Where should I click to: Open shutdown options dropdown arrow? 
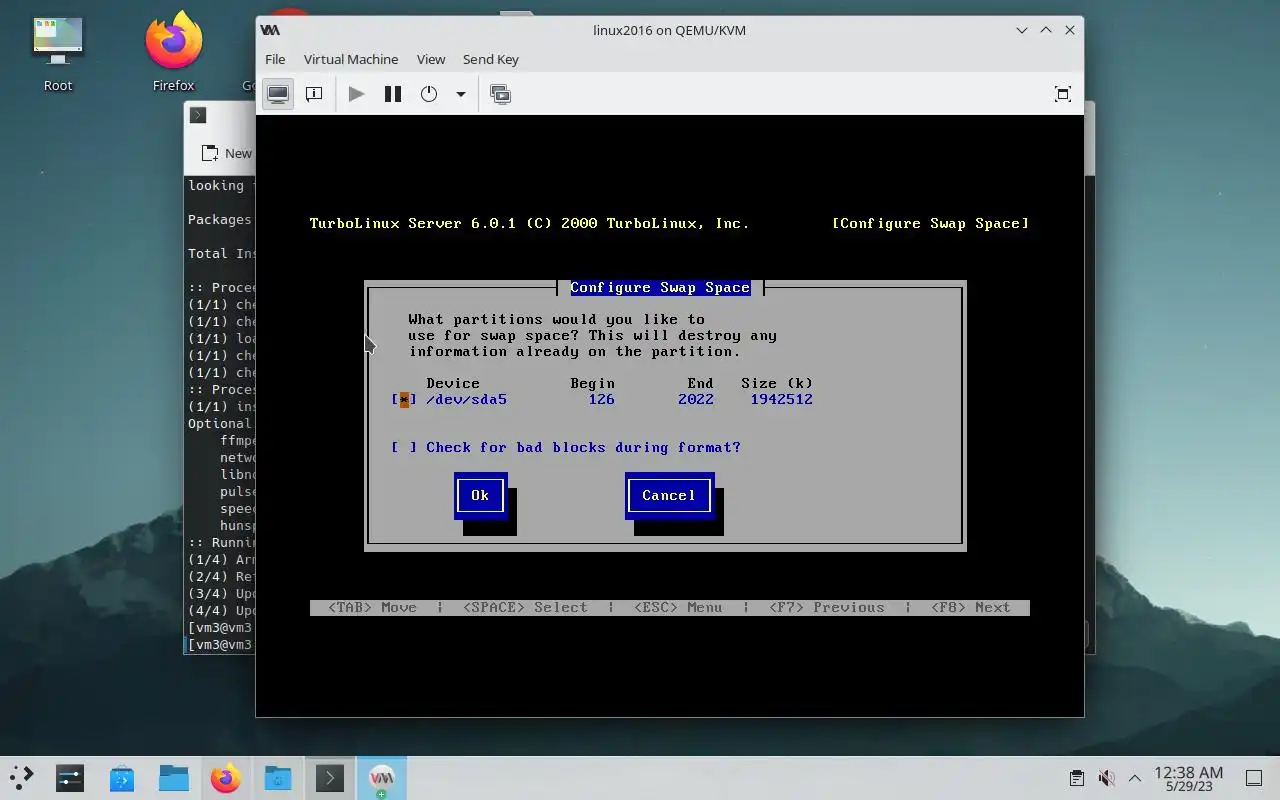[461, 94]
